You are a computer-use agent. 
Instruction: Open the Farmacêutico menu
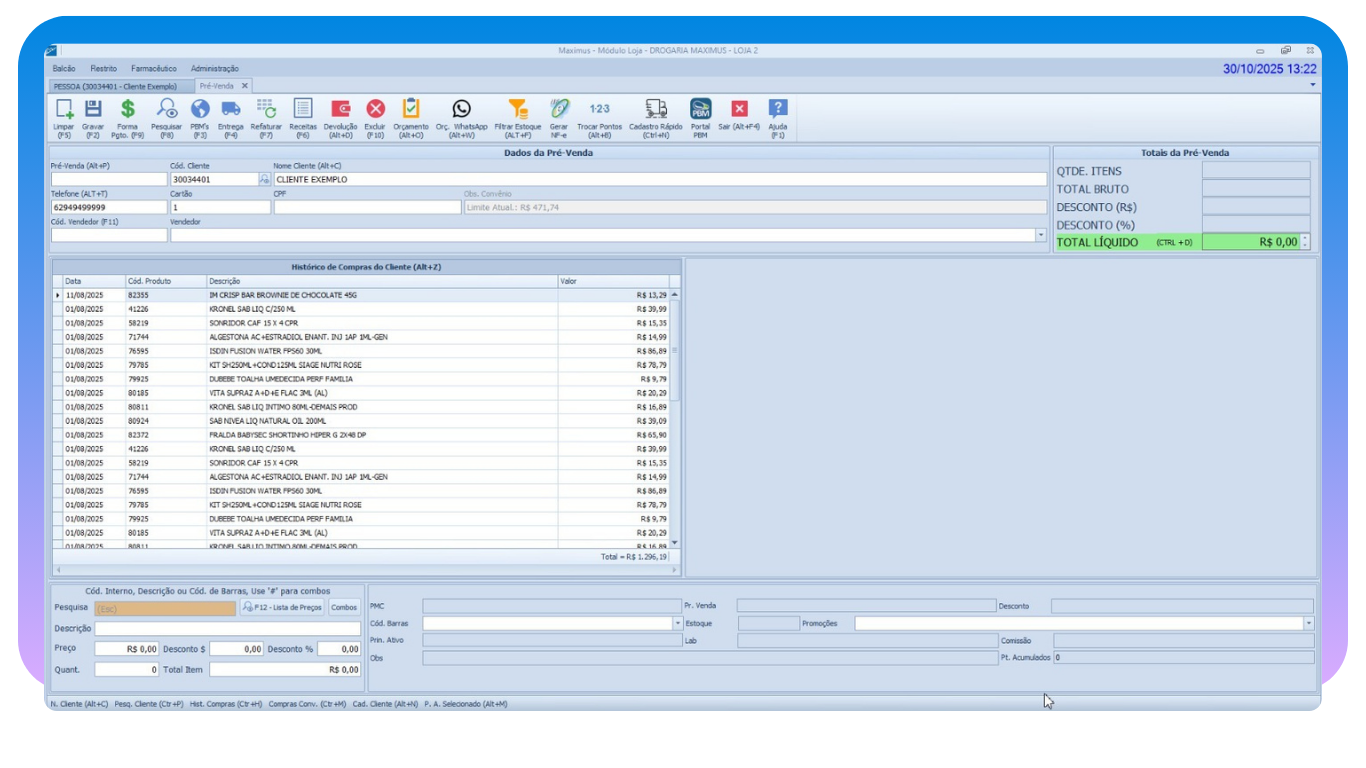(153, 68)
